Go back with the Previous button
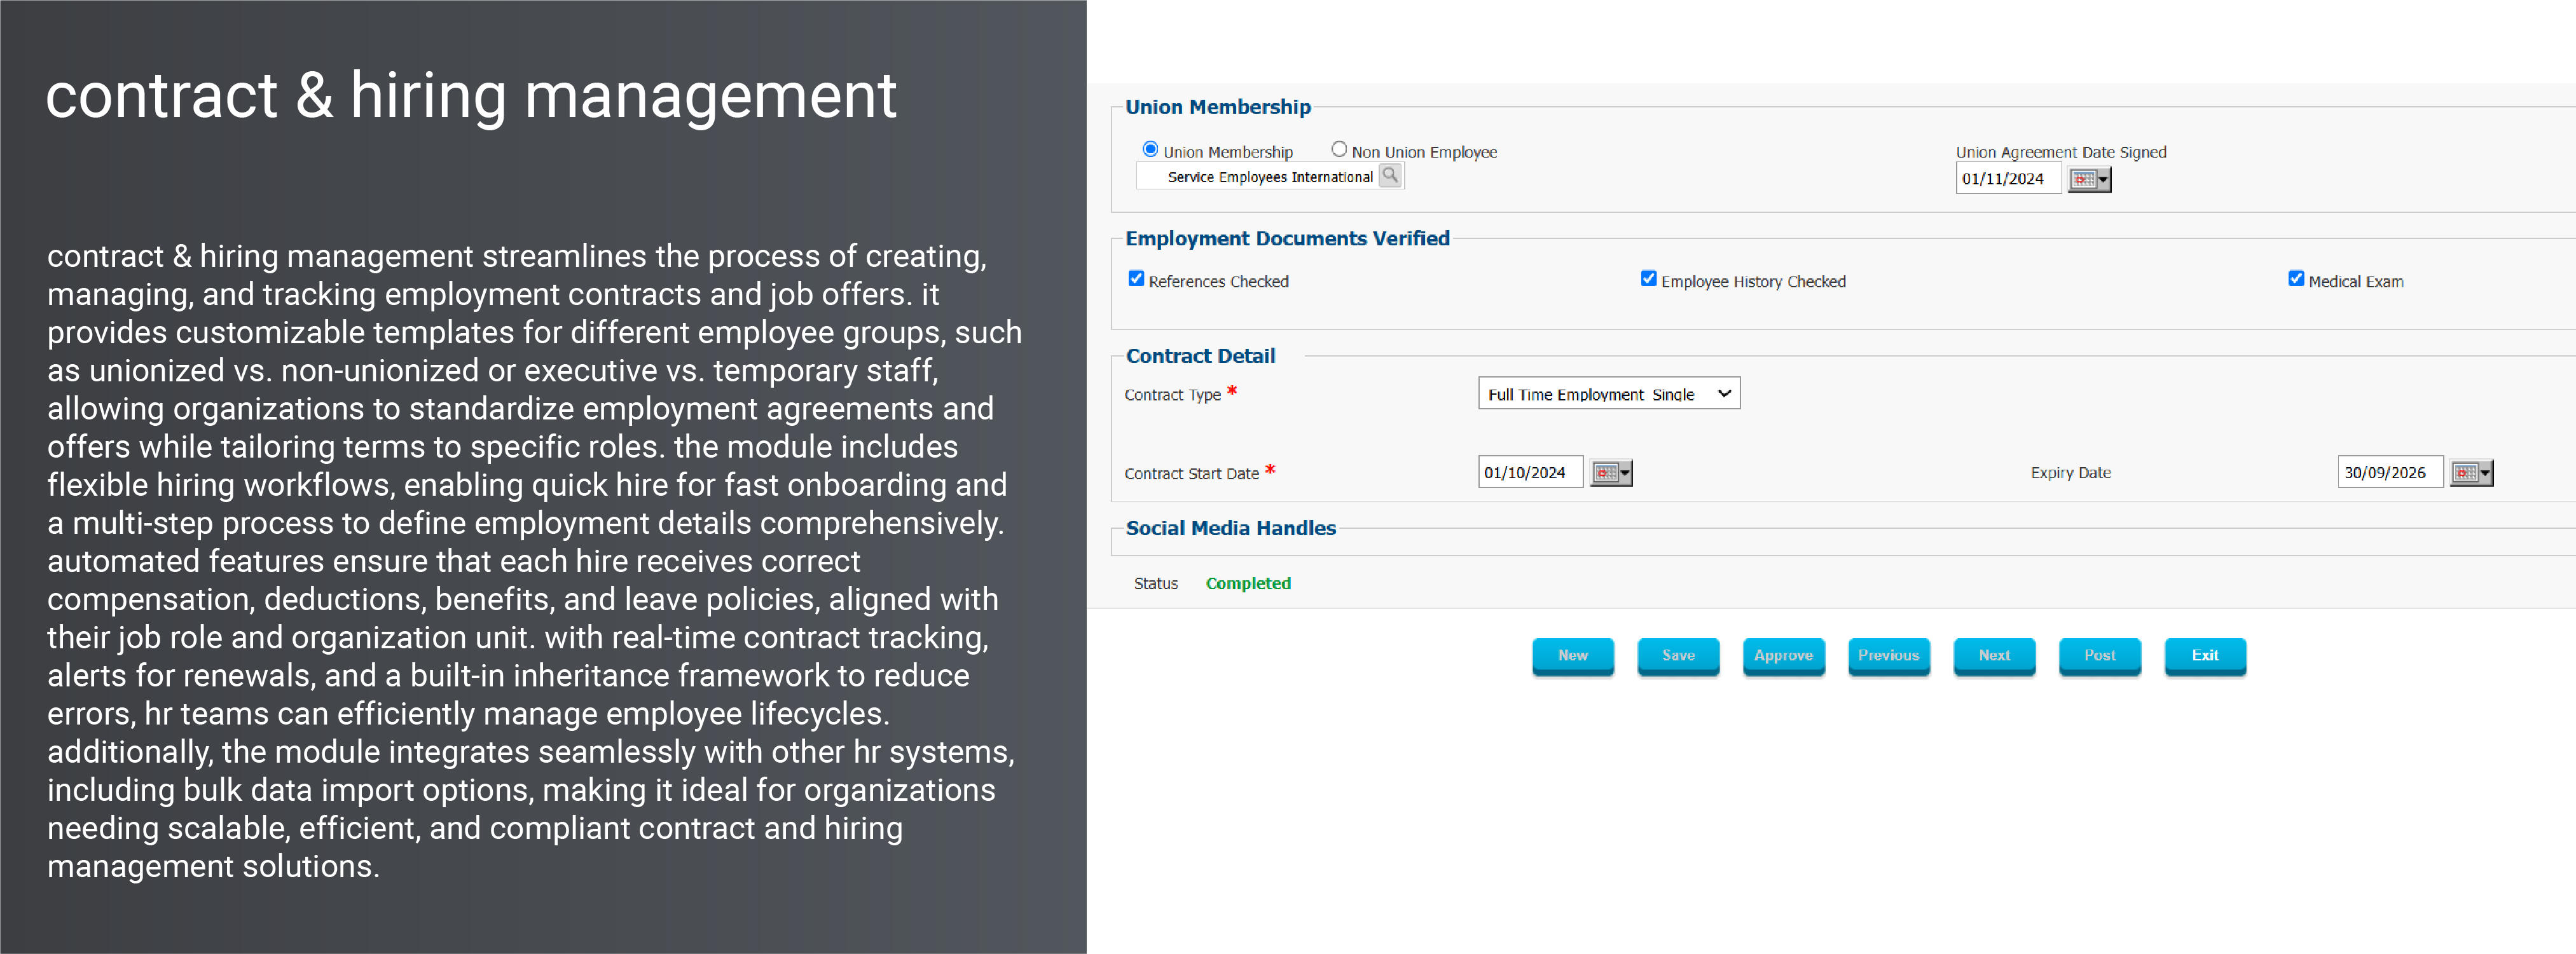 pos(1889,656)
